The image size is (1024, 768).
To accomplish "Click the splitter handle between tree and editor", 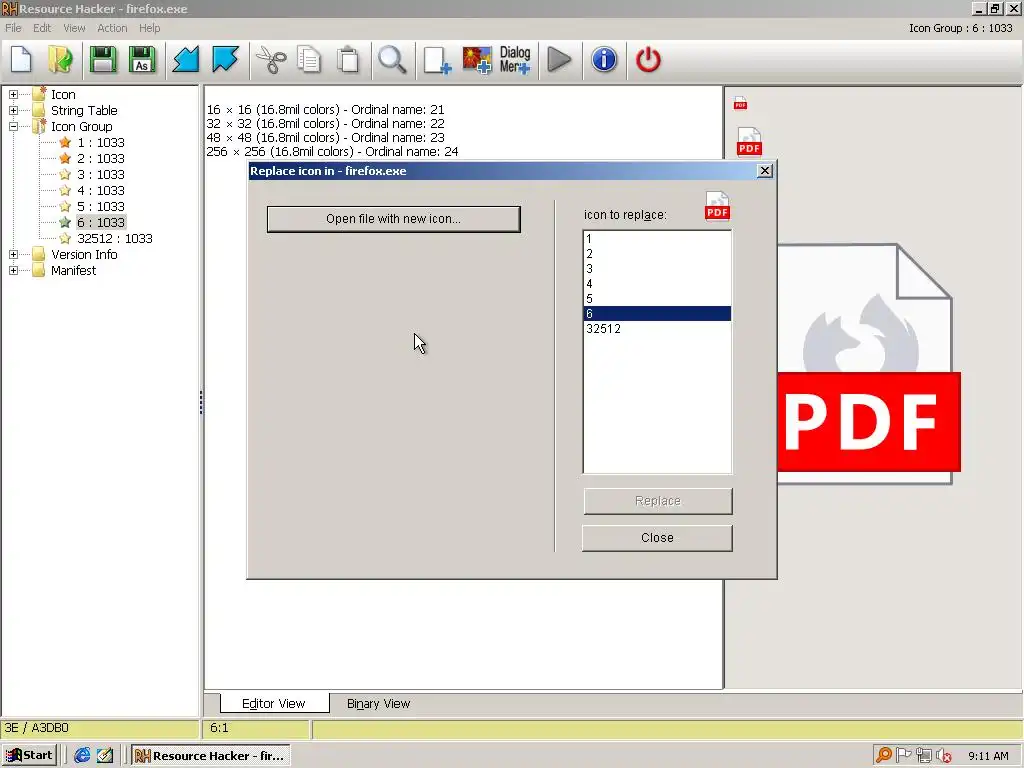I will 201,402.
